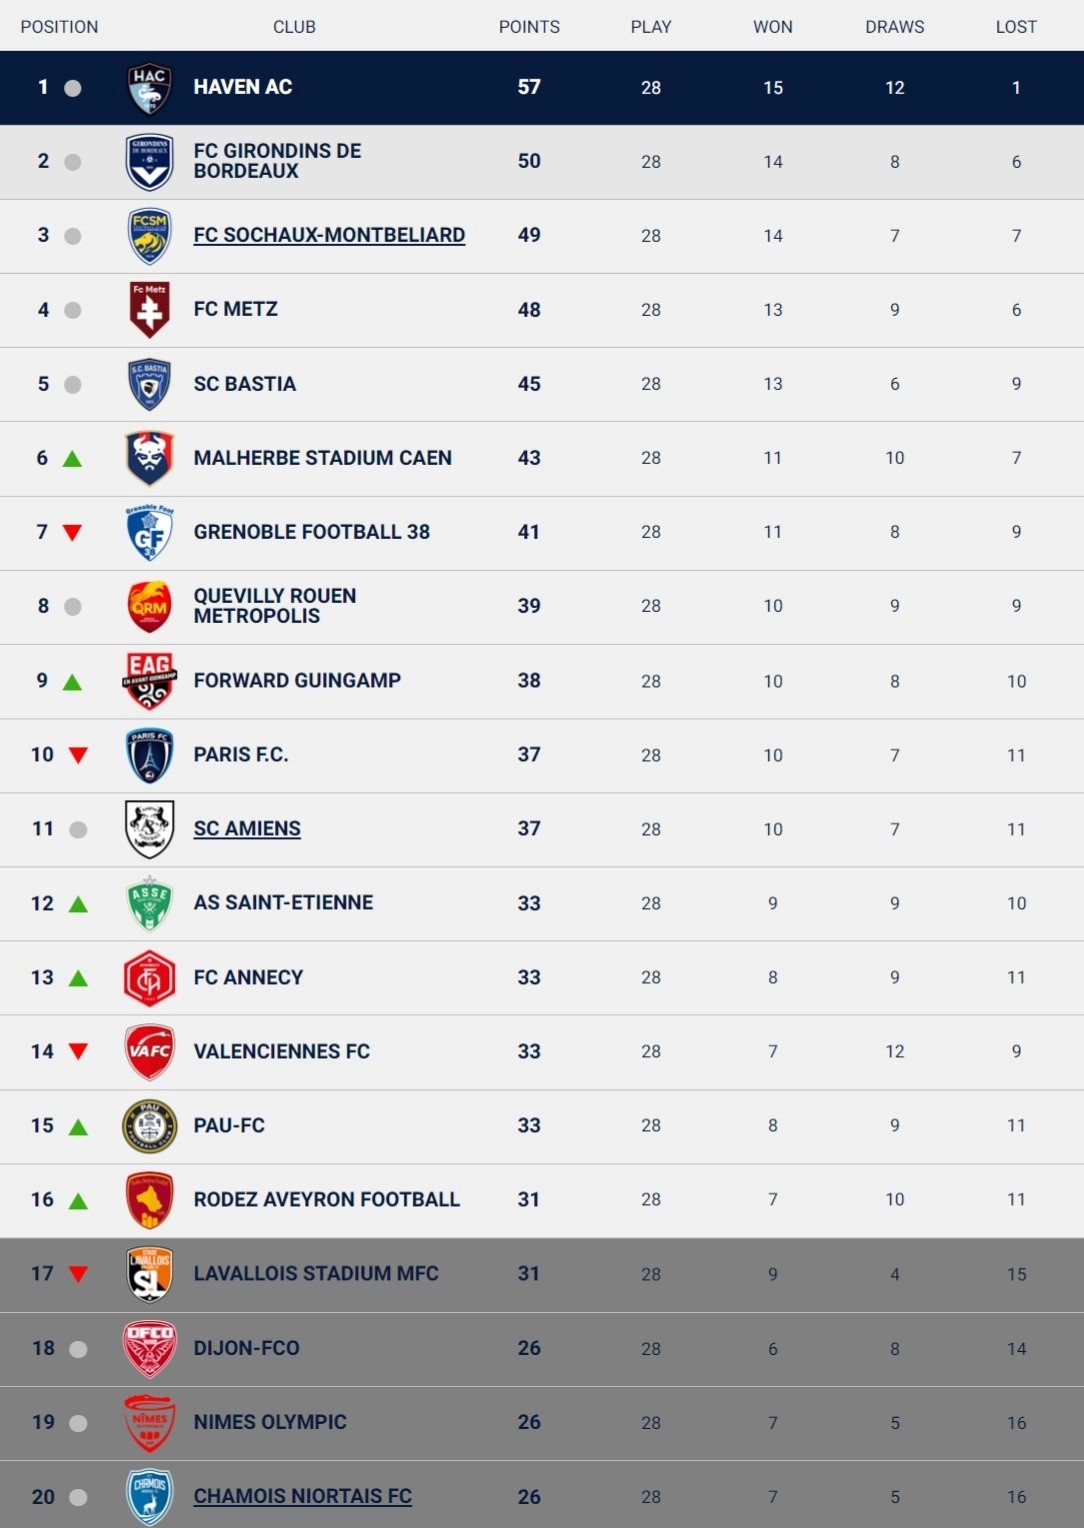Image resolution: width=1084 pixels, height=1528 pixels.
Task: Click the Quevilly Rouen Metropolis logo
Action: [x=149, y=606]
